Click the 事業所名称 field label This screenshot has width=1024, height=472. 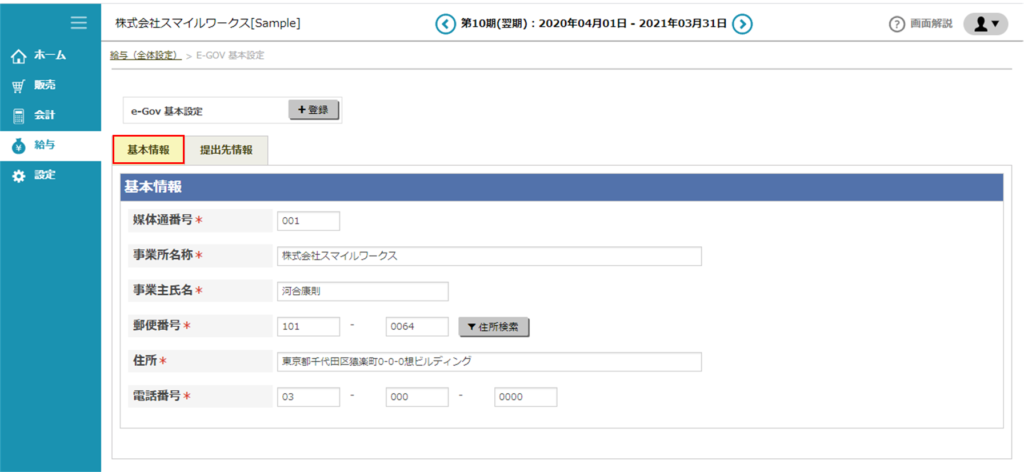[163, 256]
